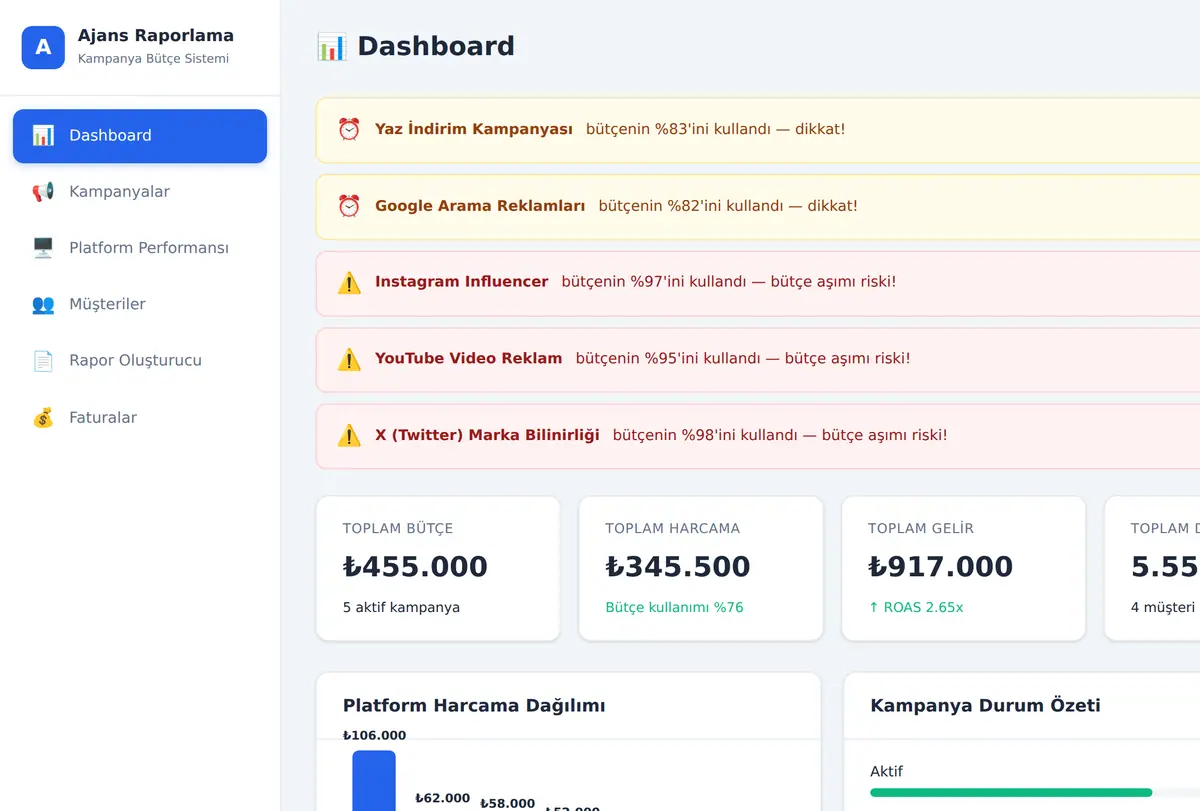Click the "4 müşteri" text

point(1163,607)
